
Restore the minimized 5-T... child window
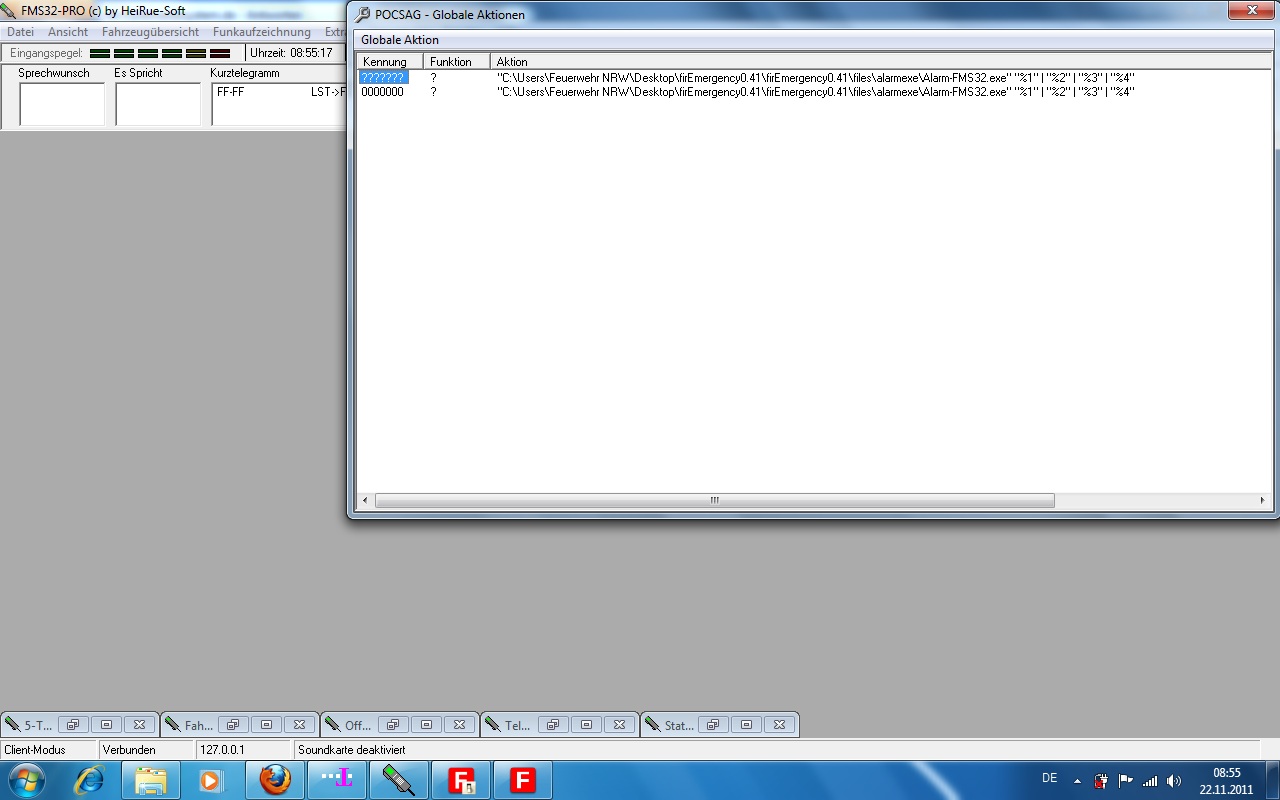point(73,725)
